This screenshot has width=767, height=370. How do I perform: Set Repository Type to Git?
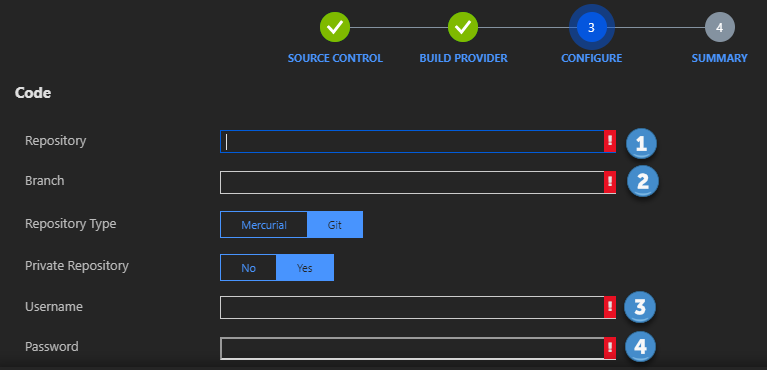335,225
